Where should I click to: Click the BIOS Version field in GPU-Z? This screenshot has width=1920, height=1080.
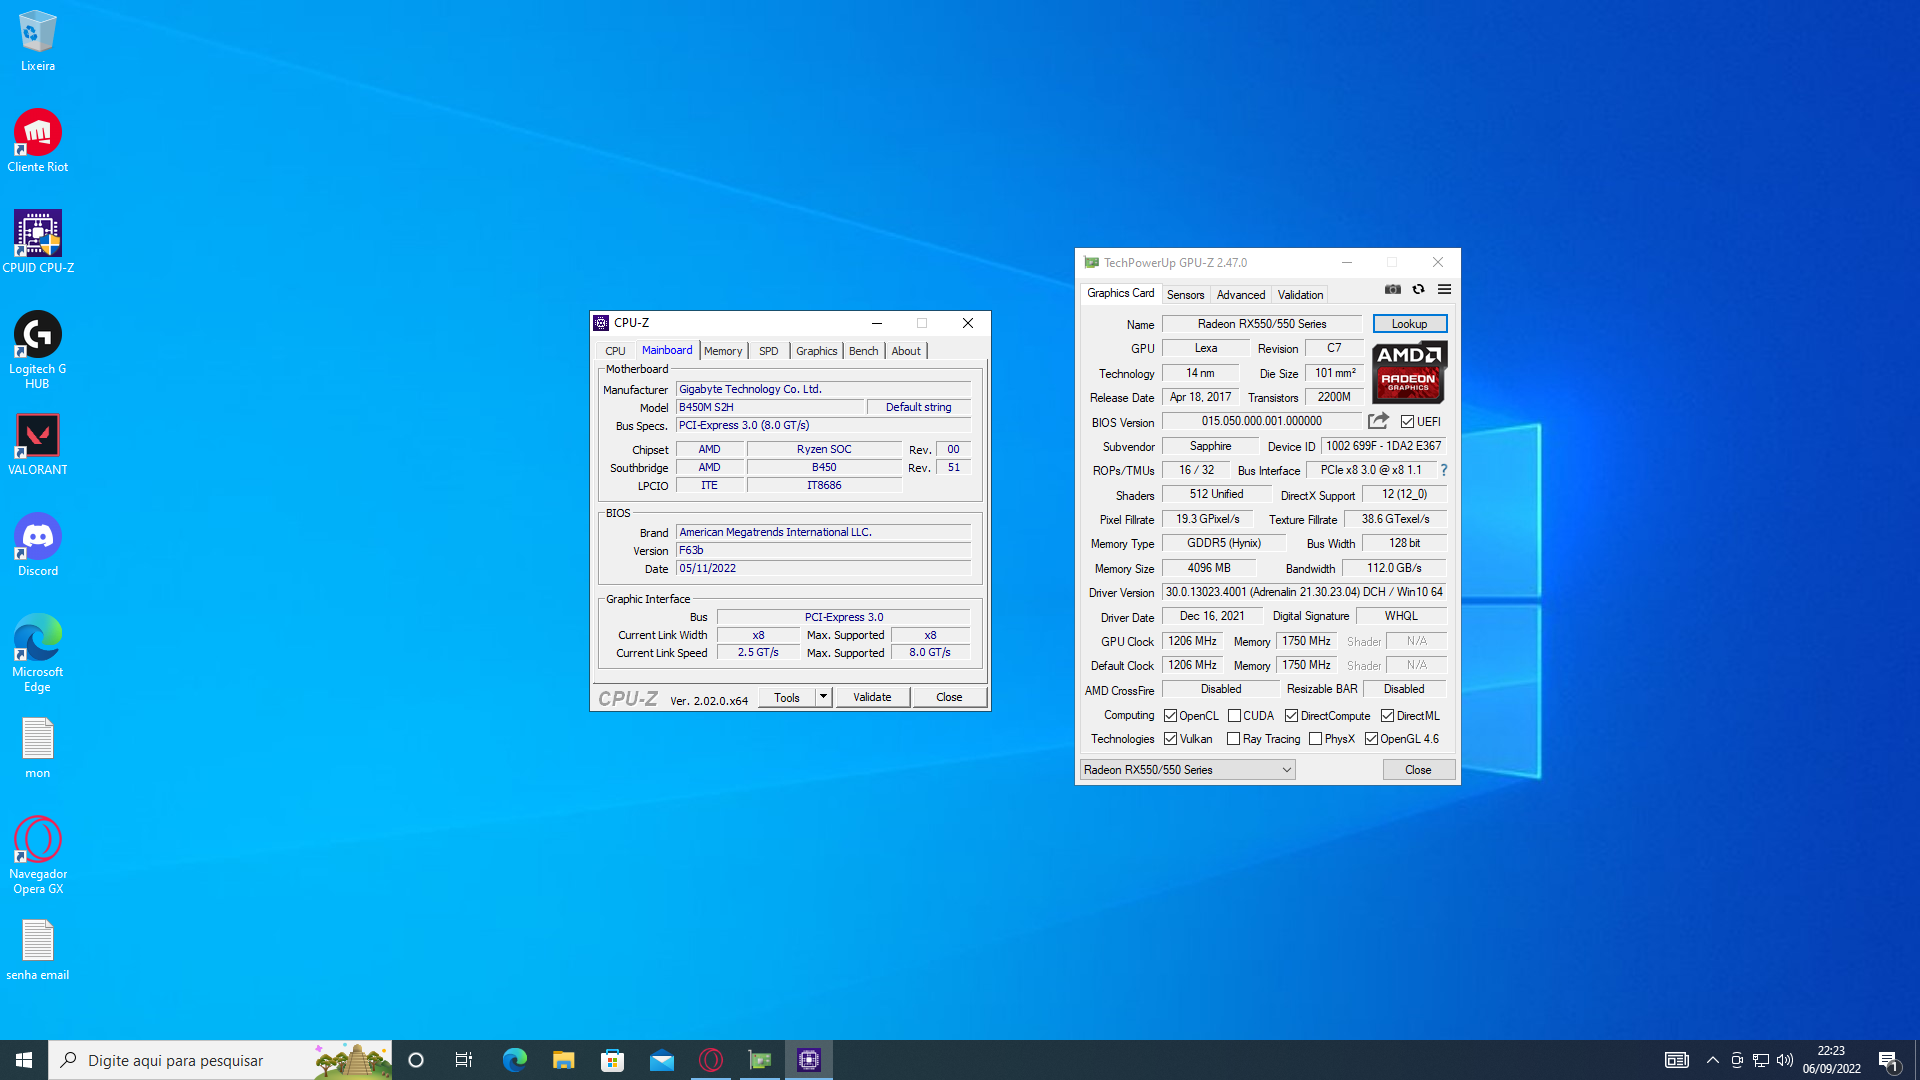point(1261,422)
